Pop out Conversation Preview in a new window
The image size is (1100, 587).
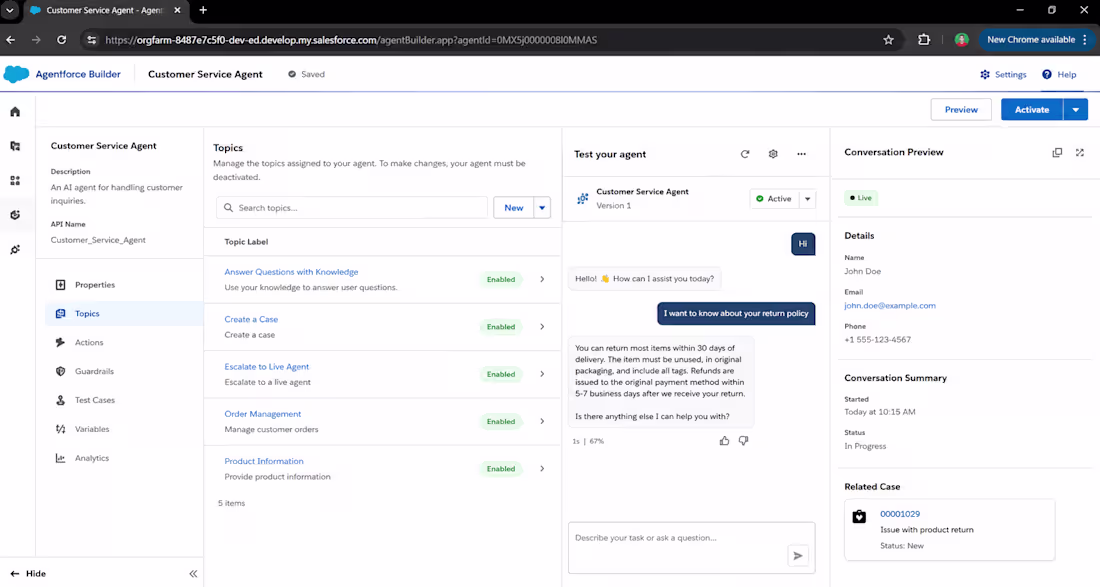[1057, 152]
